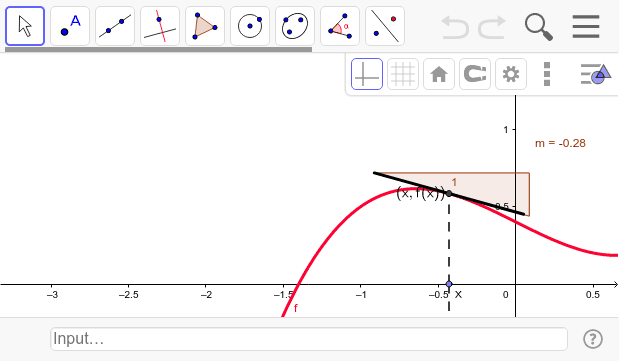620x362 pixels.
Task: Click the tangent point (x, f(x))
Action: coord(449,194)
